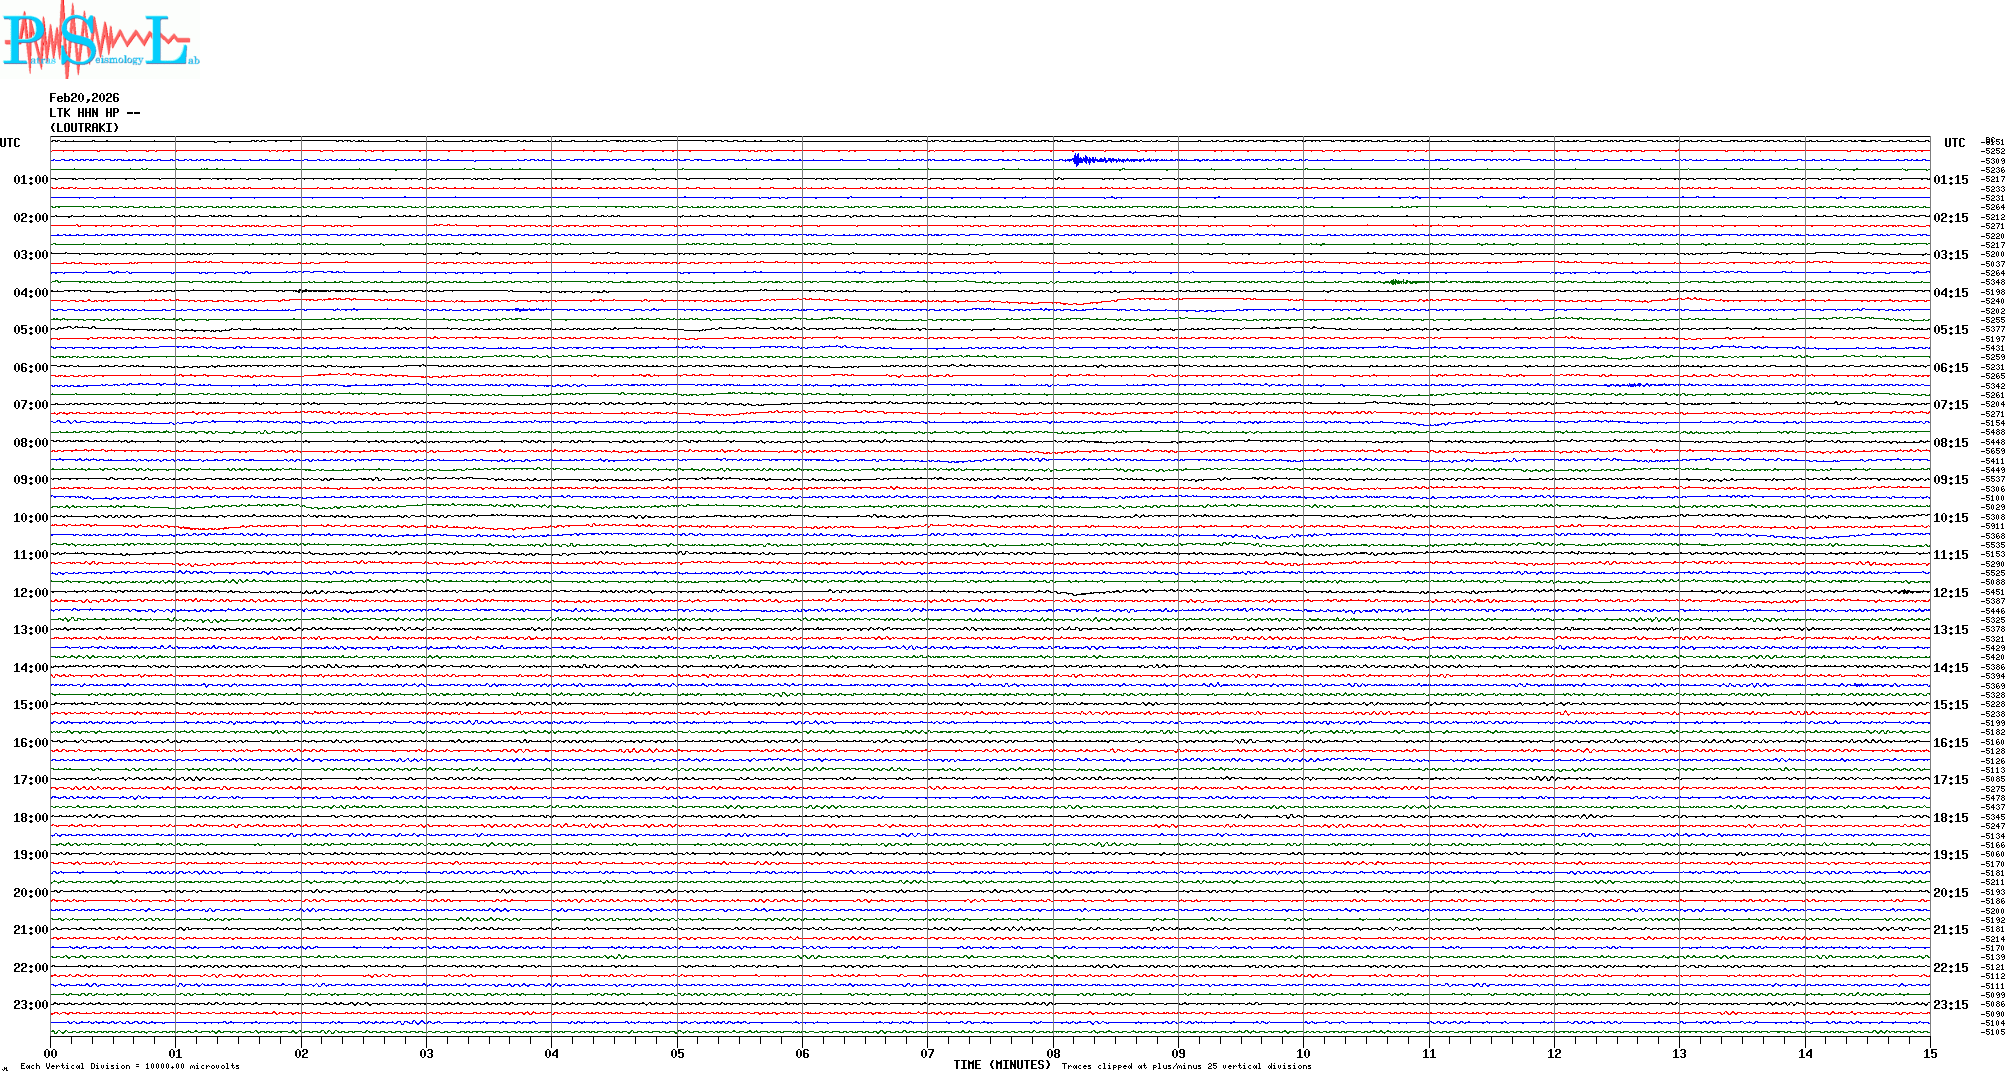
Task: Click the Feb20,2026 date label
Action: pyautogui.click(x=84, y=98)
